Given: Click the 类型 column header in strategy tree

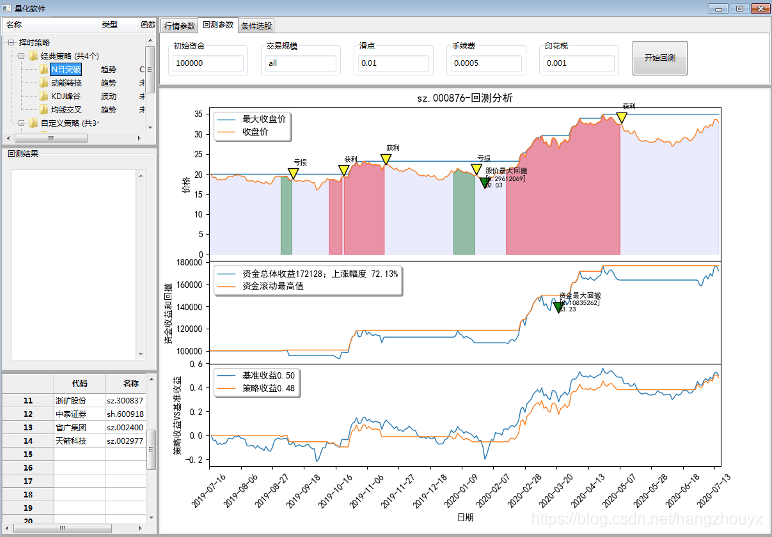Looking at the screenshot, I should (116, 25).
